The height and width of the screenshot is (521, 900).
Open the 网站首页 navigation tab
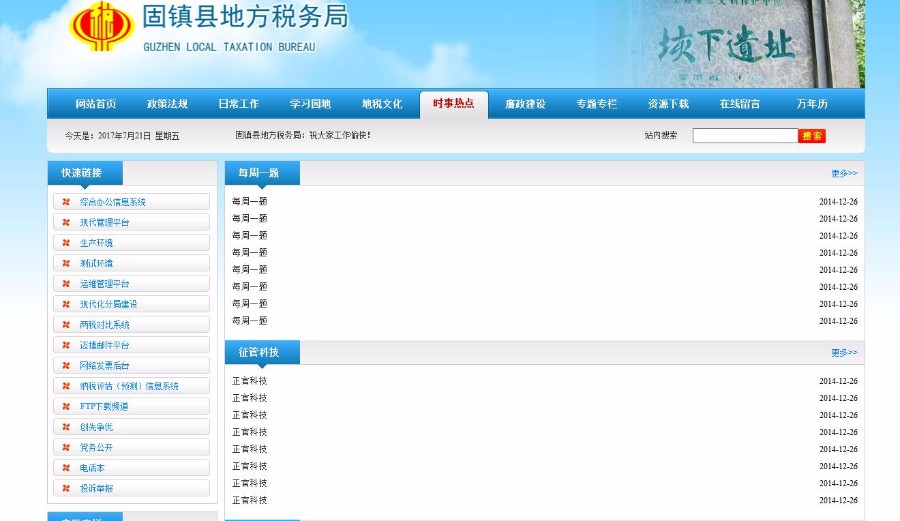point(95,104)
